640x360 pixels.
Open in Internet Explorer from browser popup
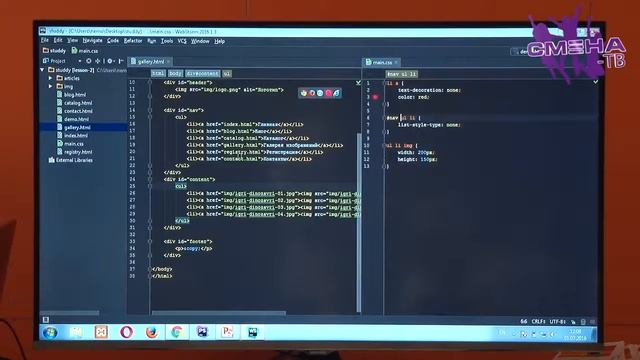336,93
